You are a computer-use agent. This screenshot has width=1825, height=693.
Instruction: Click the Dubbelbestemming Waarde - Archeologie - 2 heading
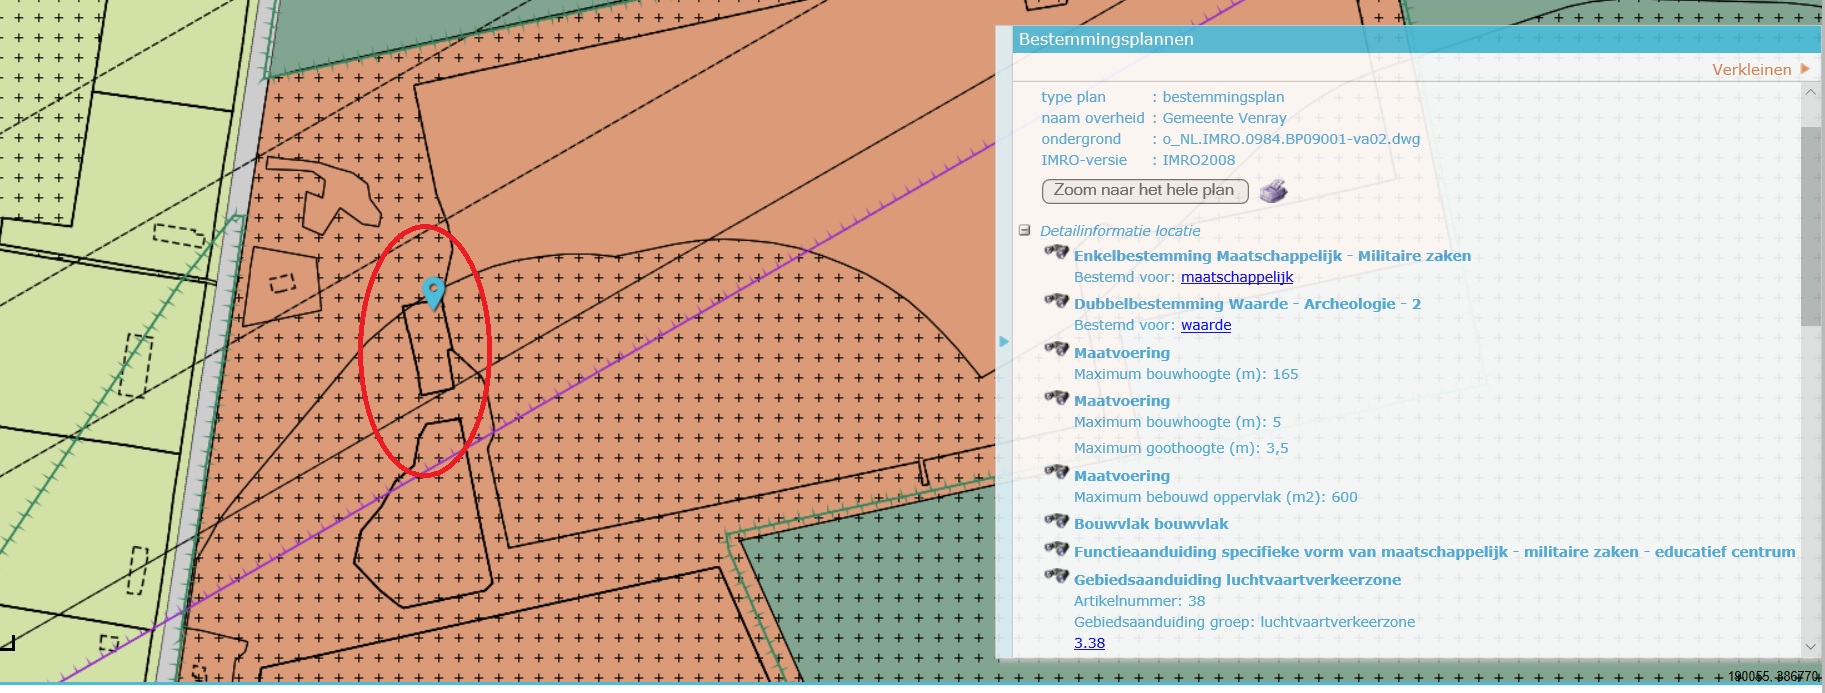click(1247, 304)
